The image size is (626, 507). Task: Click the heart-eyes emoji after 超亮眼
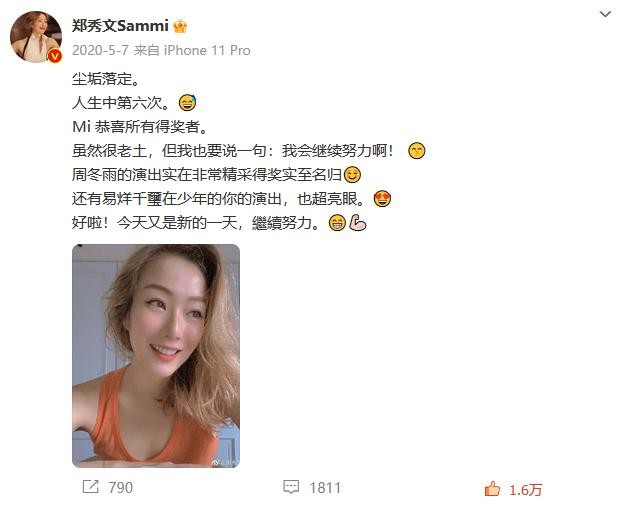(382, 199)
